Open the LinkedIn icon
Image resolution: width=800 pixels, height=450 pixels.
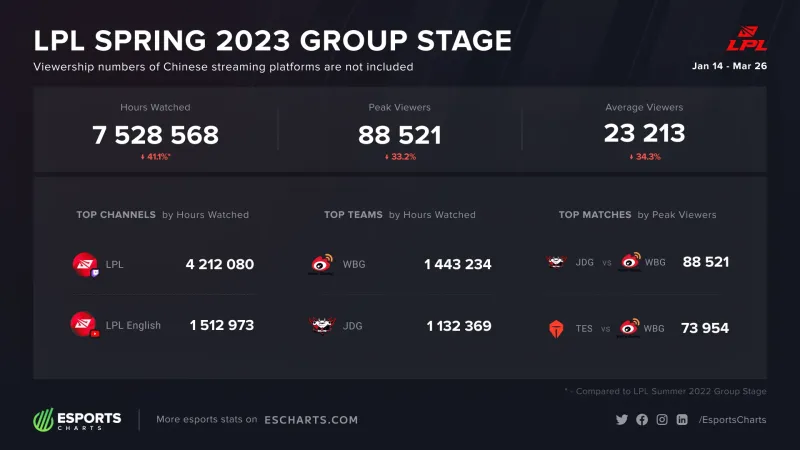(x=682, y=419)
